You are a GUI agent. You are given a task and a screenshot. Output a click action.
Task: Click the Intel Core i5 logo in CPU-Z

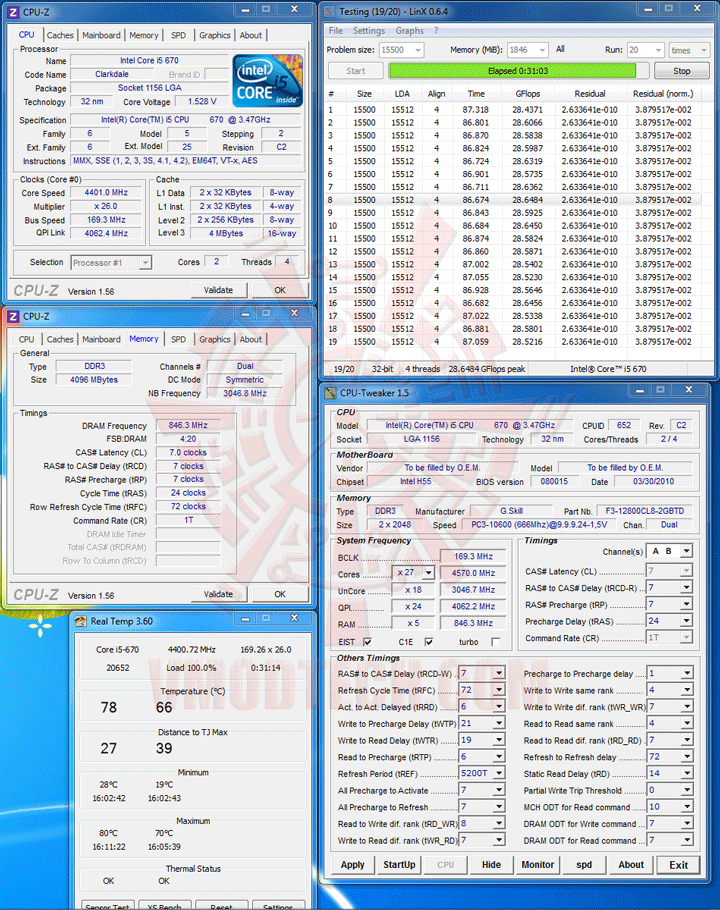tap(267, 81)
